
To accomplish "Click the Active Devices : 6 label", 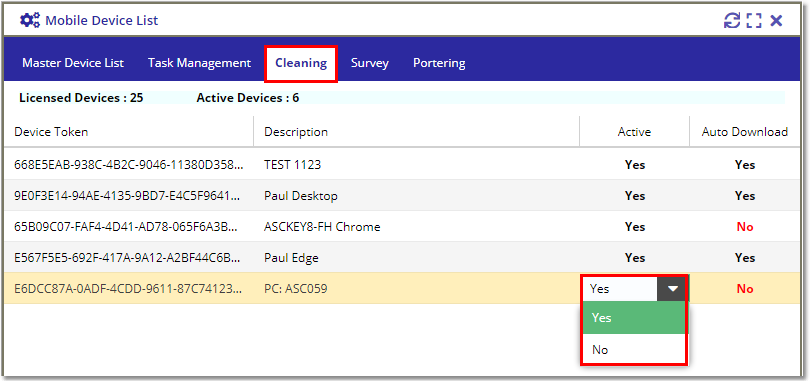I will point(247,98).
